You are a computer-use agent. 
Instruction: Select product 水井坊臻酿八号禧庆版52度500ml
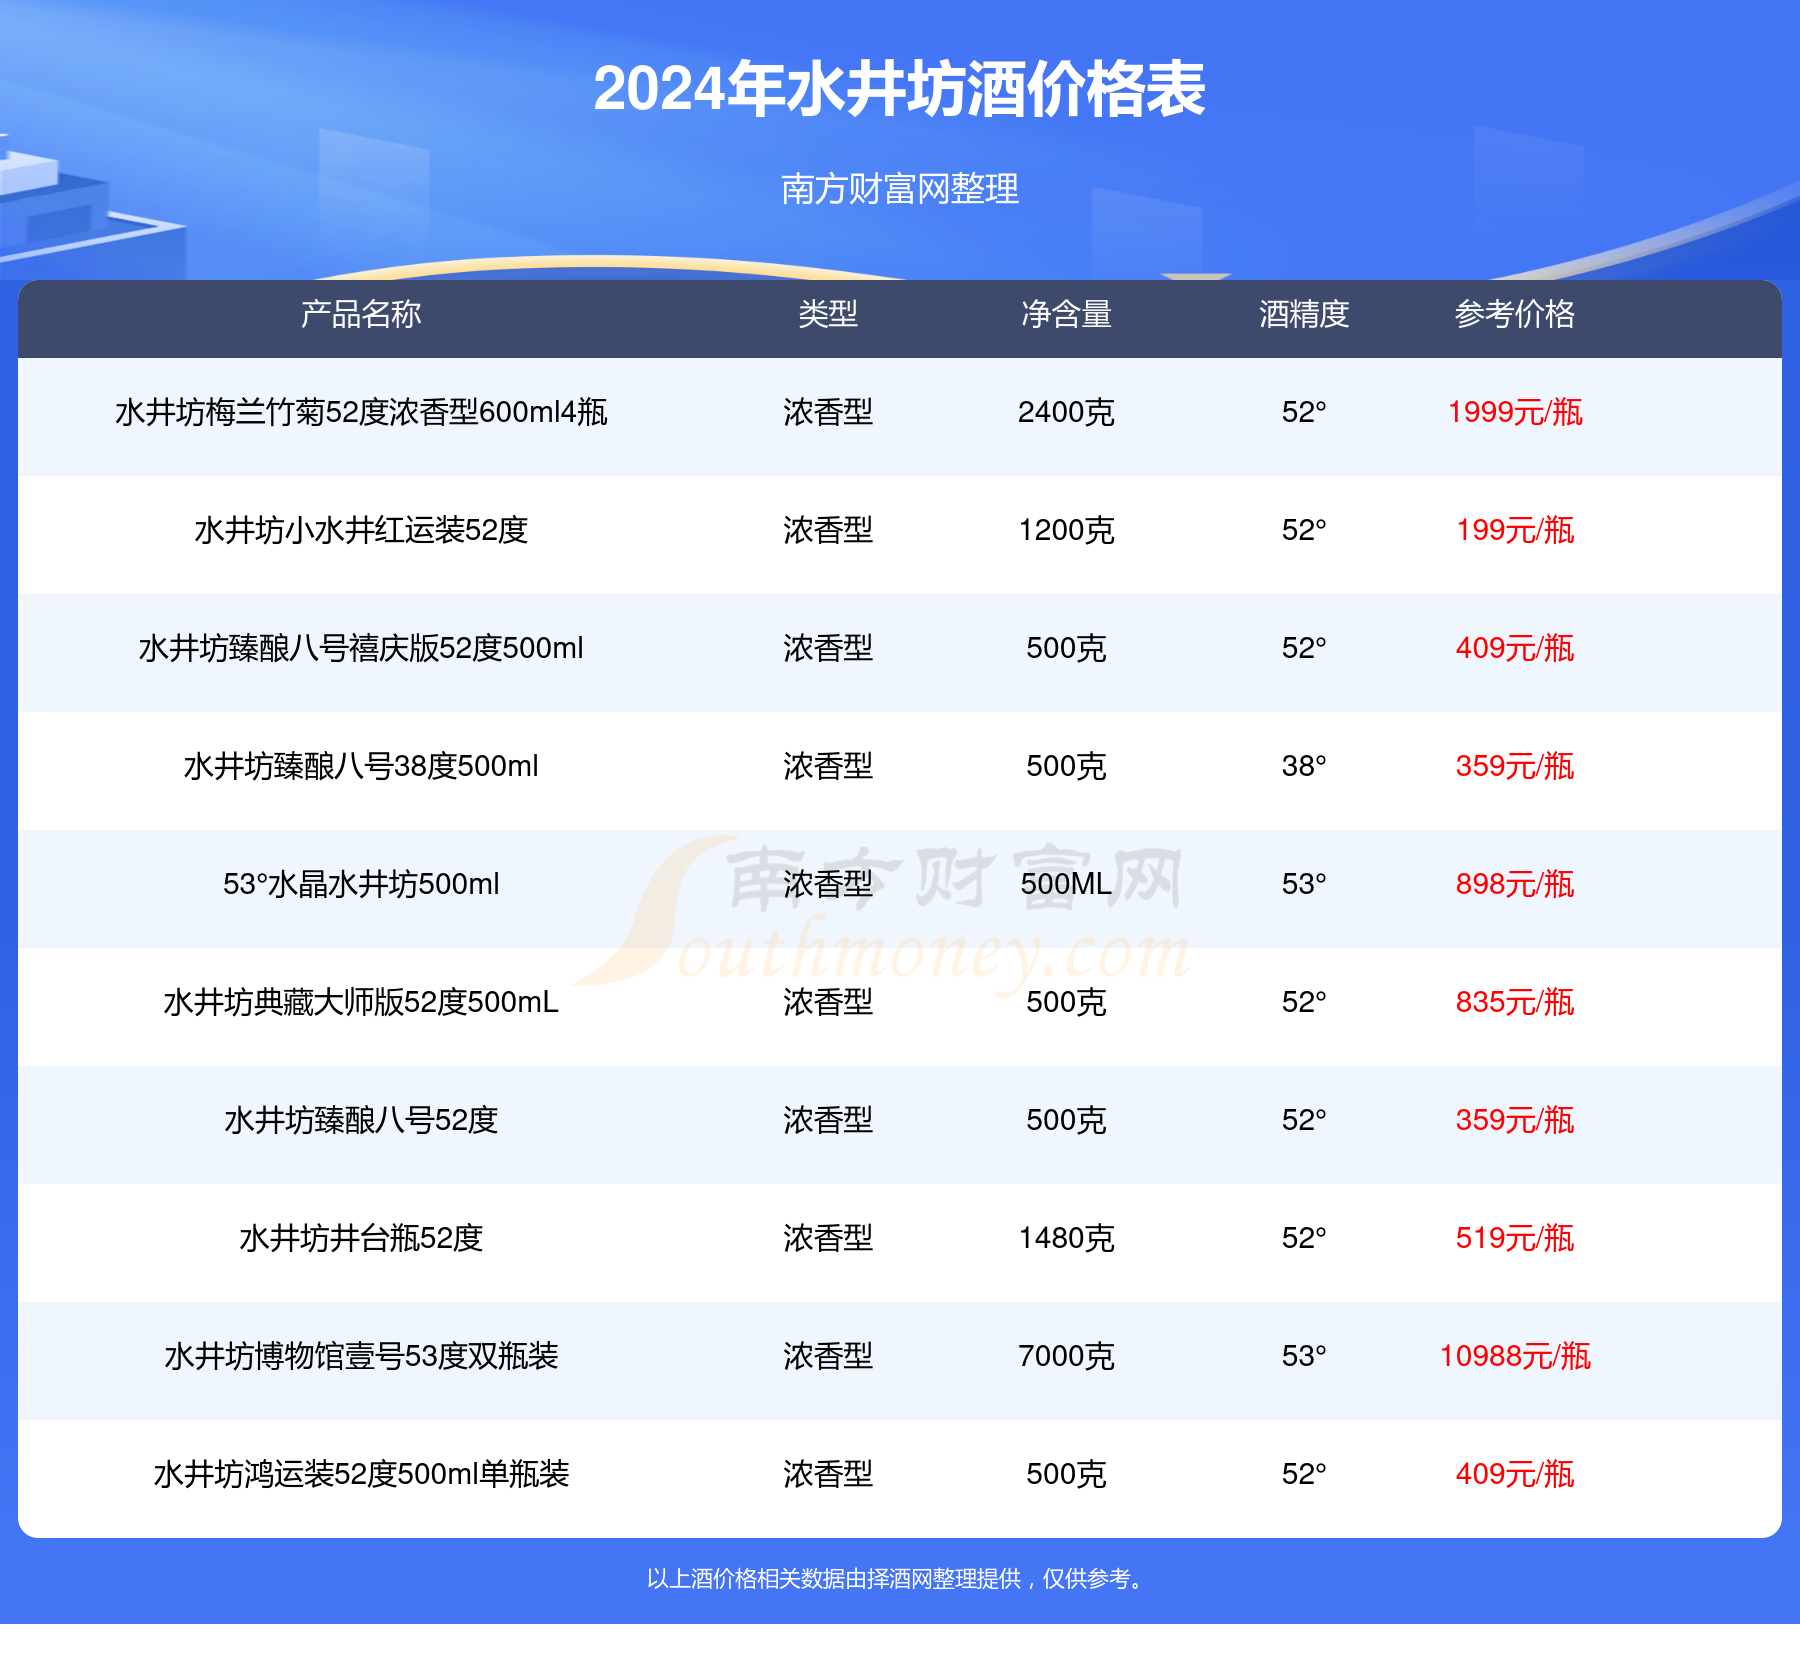361,648
